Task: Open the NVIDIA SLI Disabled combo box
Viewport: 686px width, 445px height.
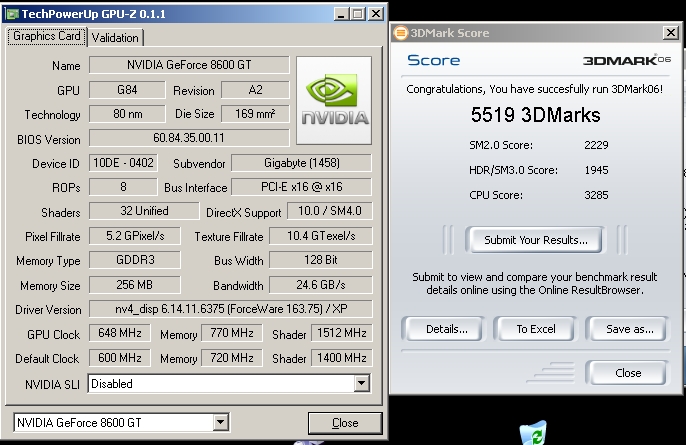Action: pos(229,384)
